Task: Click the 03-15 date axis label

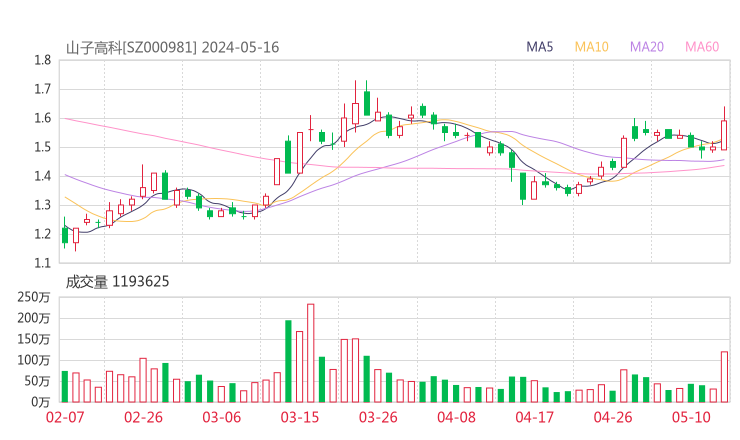Action: [x=300, y=417]
